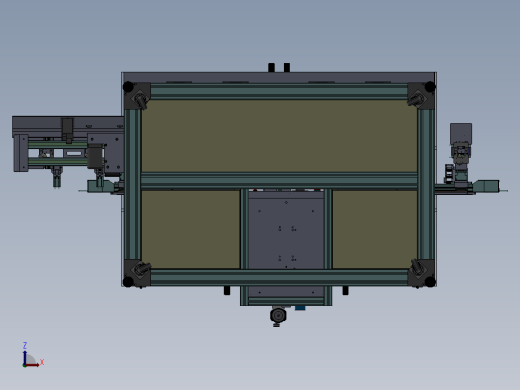Image resolution: width=520 pixels, height=390 pixels.
Task: Select the bottom-right corner bracket
Action: [421, 273]
